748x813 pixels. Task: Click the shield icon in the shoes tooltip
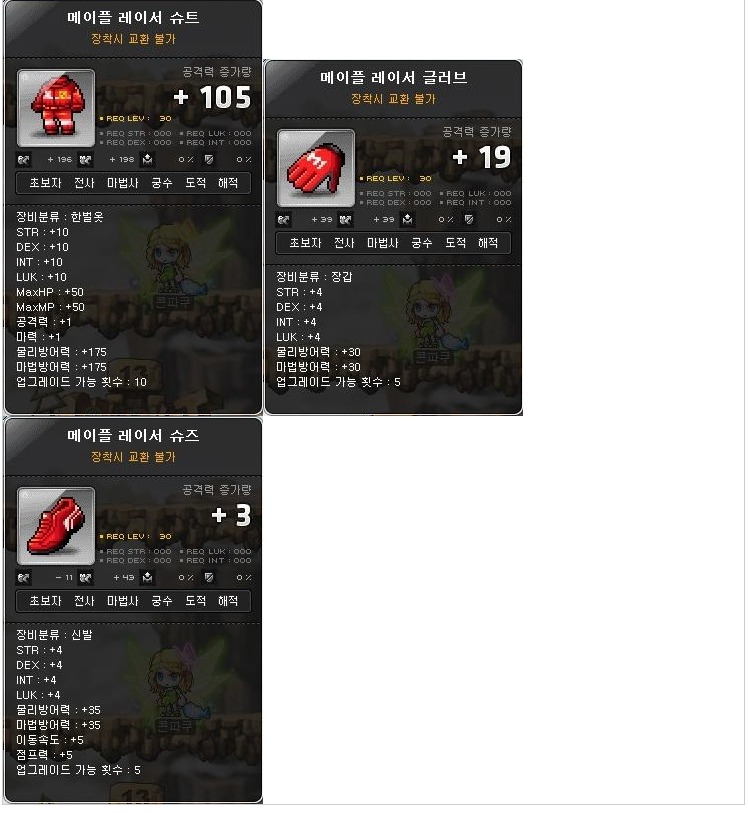[x=209, y=578]
